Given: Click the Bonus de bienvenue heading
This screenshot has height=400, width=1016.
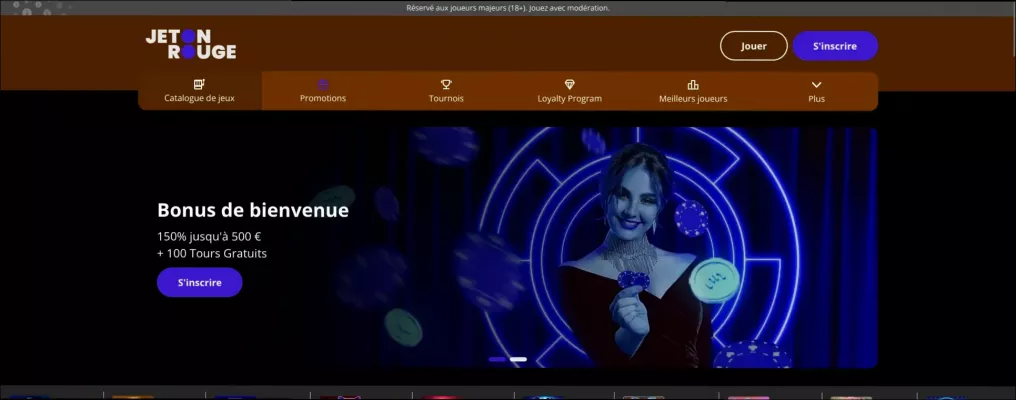Looking at the screenshot, I should pyautogui.click(x=253, y=210).
